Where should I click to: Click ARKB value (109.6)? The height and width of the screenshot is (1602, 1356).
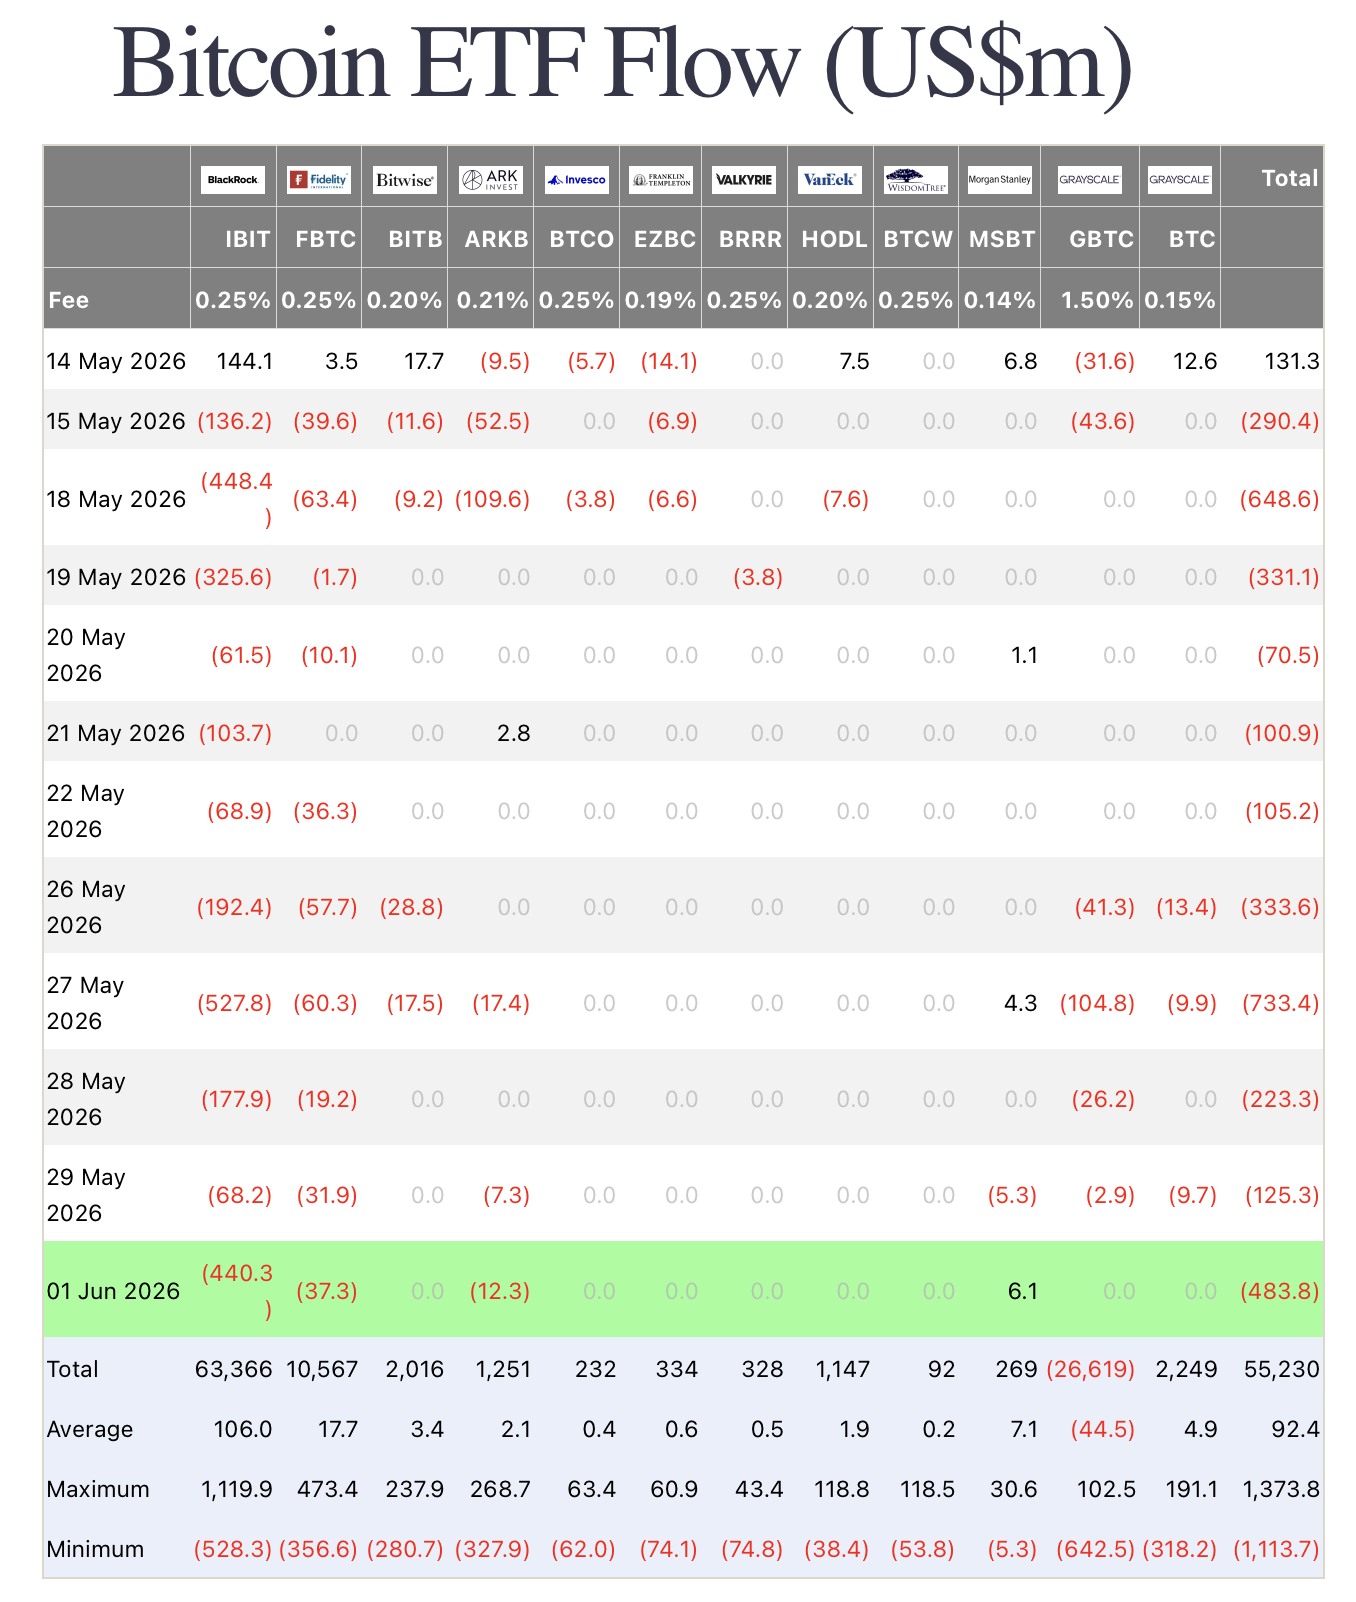click(492, 499)
